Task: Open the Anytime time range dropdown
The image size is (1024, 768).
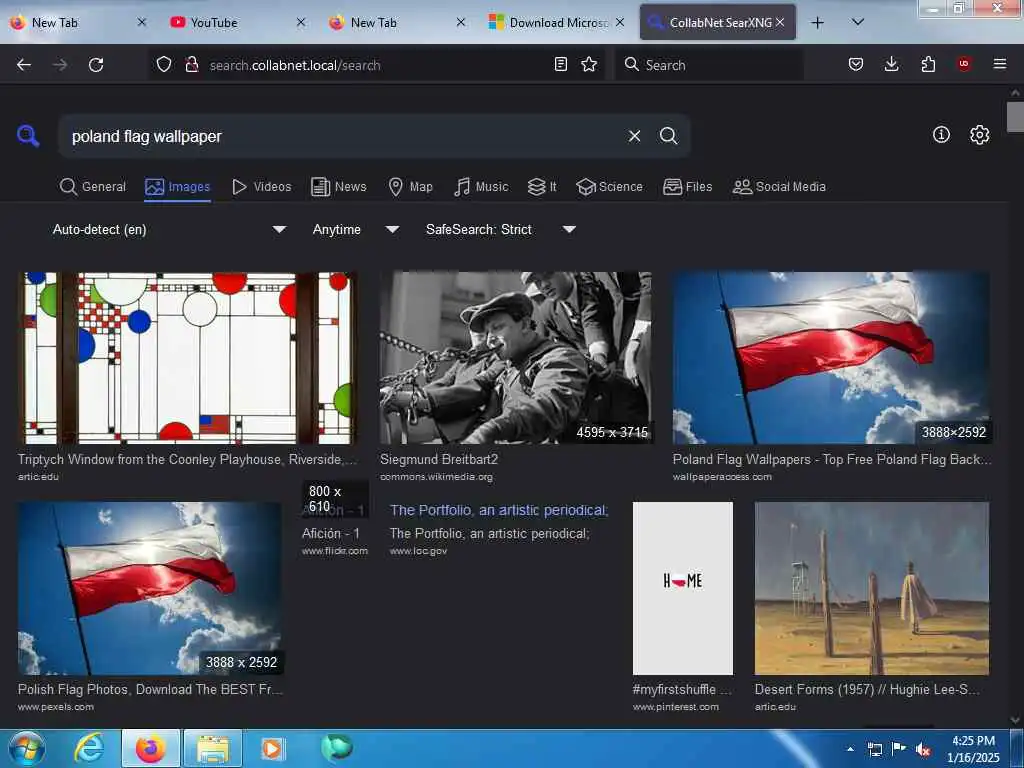Action: pos(355,229)
